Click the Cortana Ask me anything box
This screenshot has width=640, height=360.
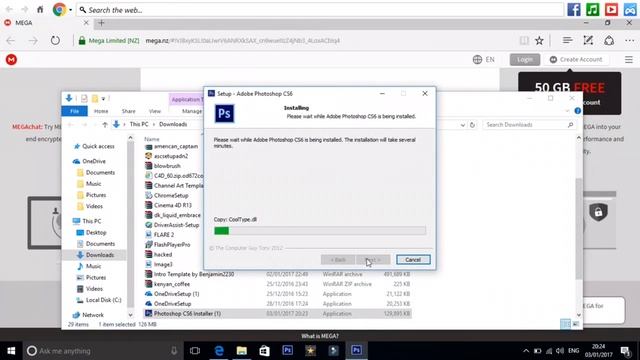102,351
